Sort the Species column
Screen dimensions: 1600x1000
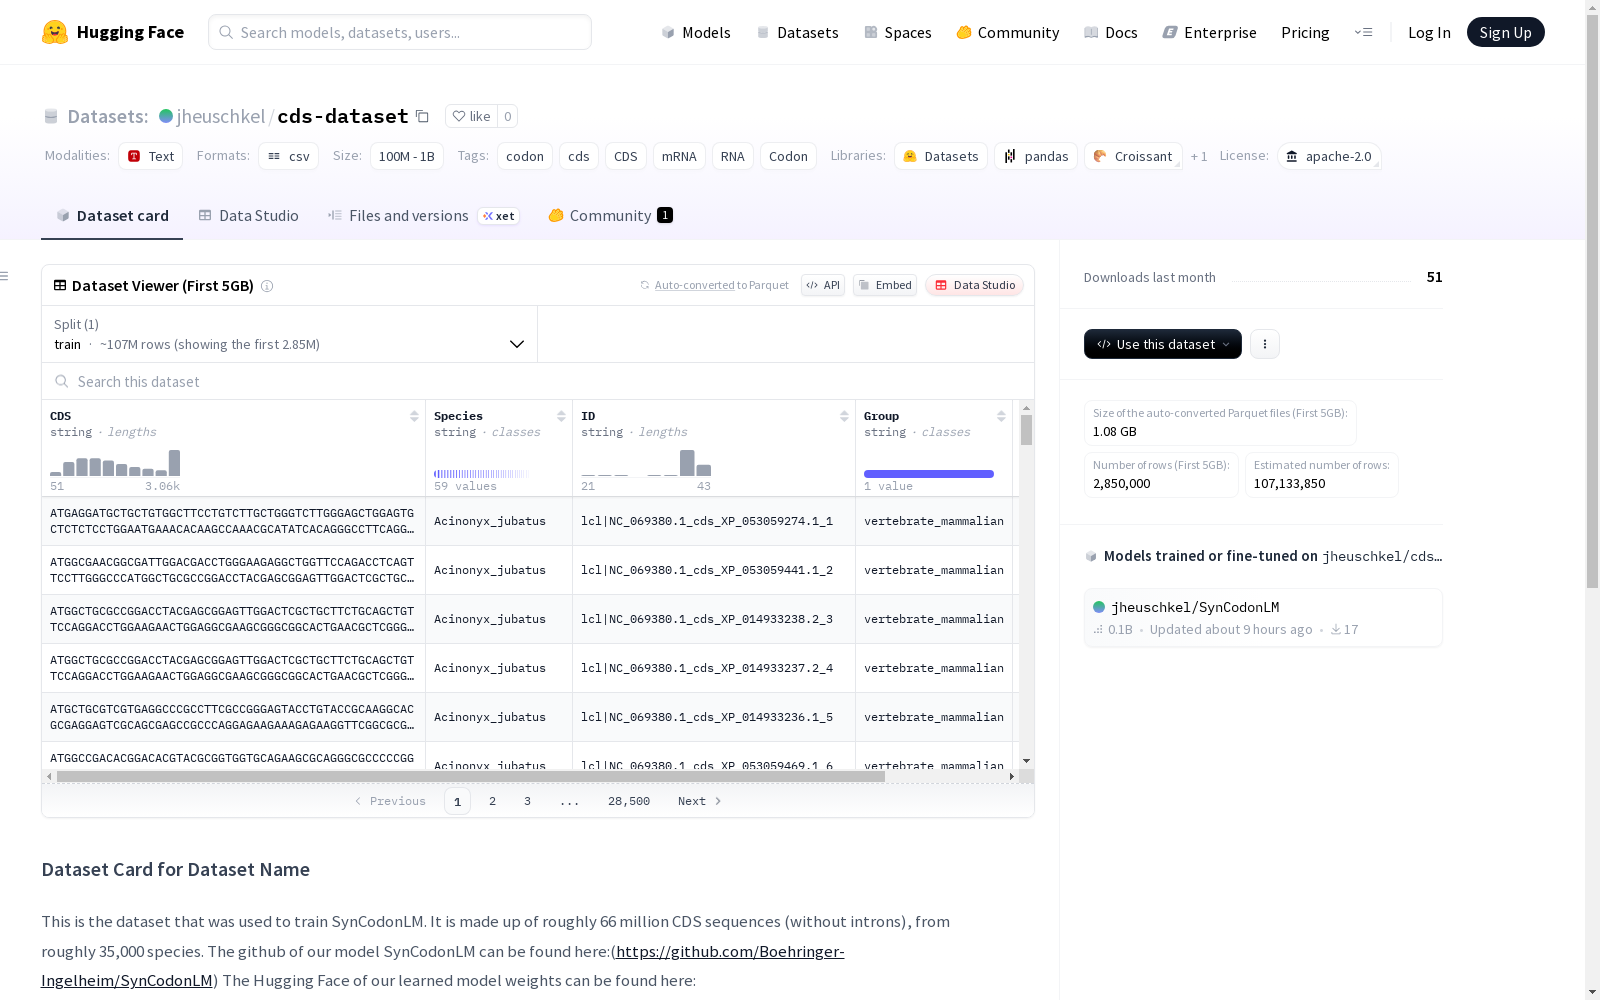click(x=561, y=416)
